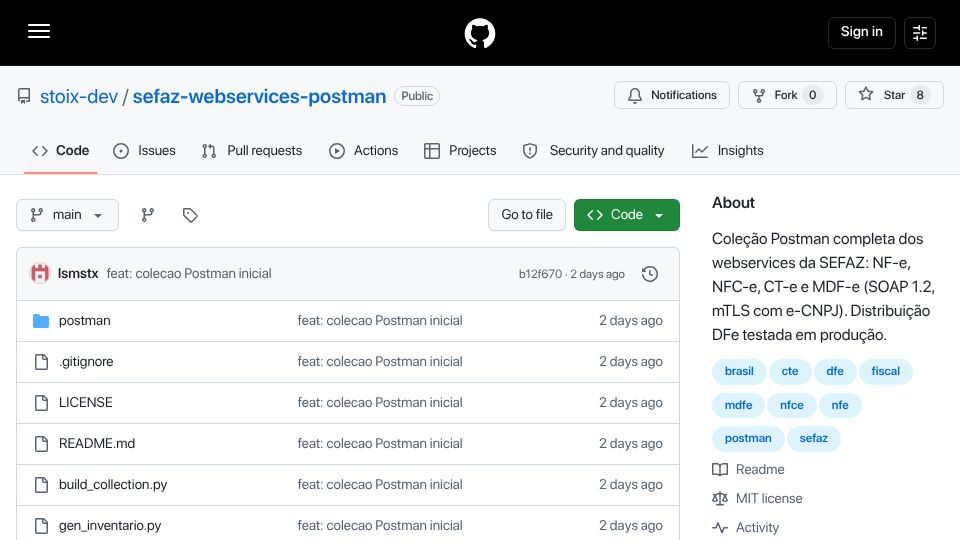Image resolution: width=960 pixels, height=540 pixels.
Task: Select the sefaz topic tag
Action: pos(814,438)
